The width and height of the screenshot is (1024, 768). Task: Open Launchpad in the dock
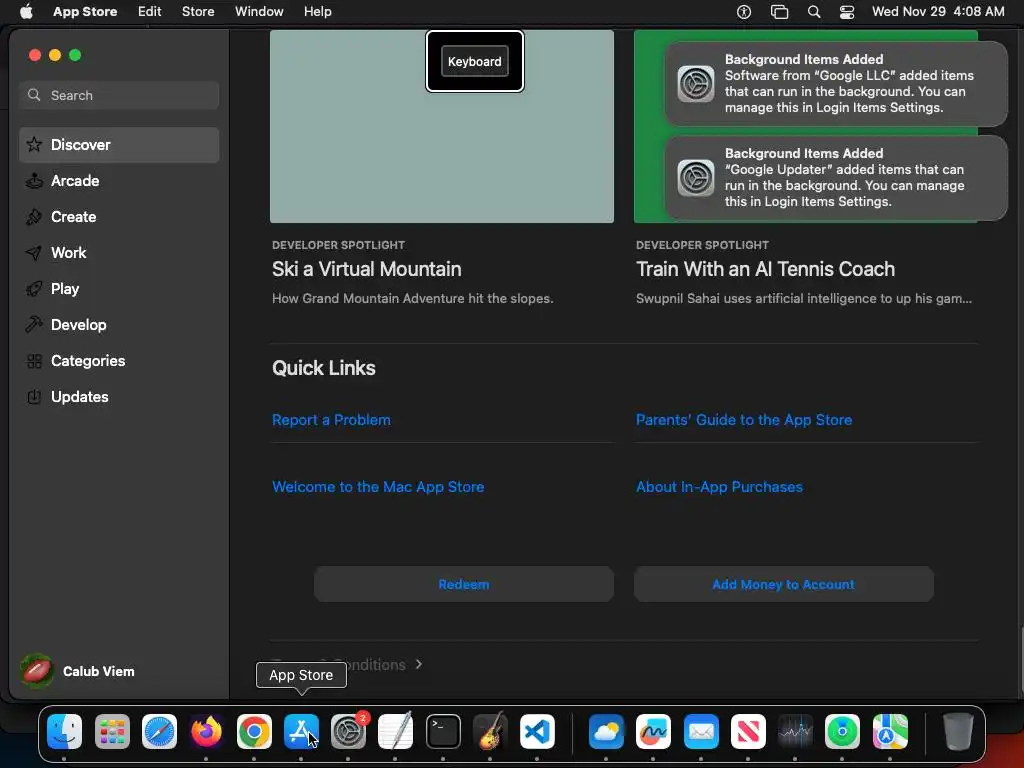112,731
